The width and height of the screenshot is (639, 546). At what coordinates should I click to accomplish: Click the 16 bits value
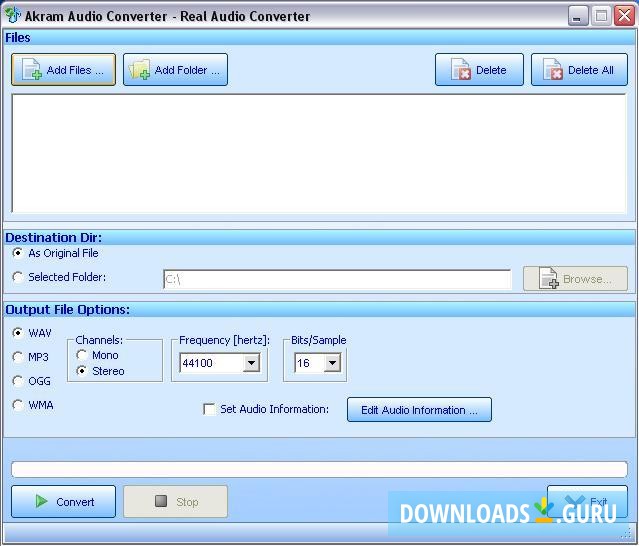303,363
